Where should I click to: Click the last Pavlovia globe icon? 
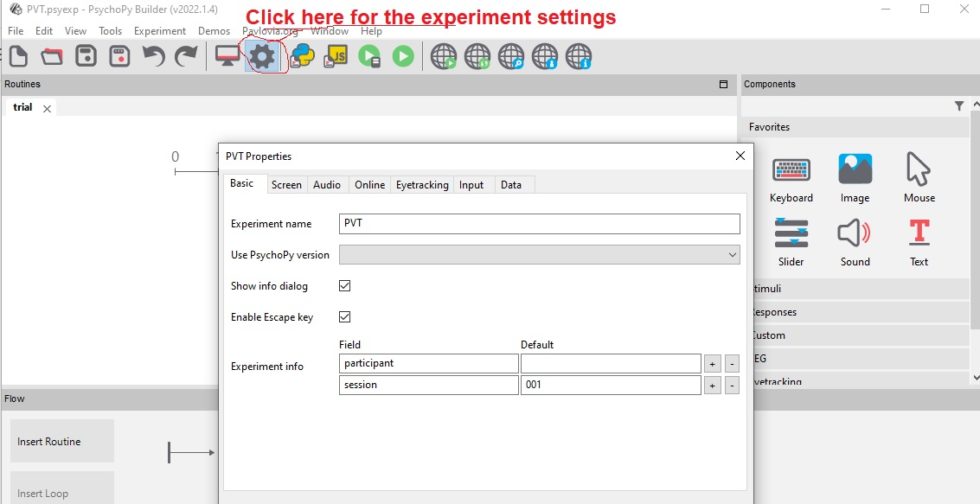coord(579,56)
